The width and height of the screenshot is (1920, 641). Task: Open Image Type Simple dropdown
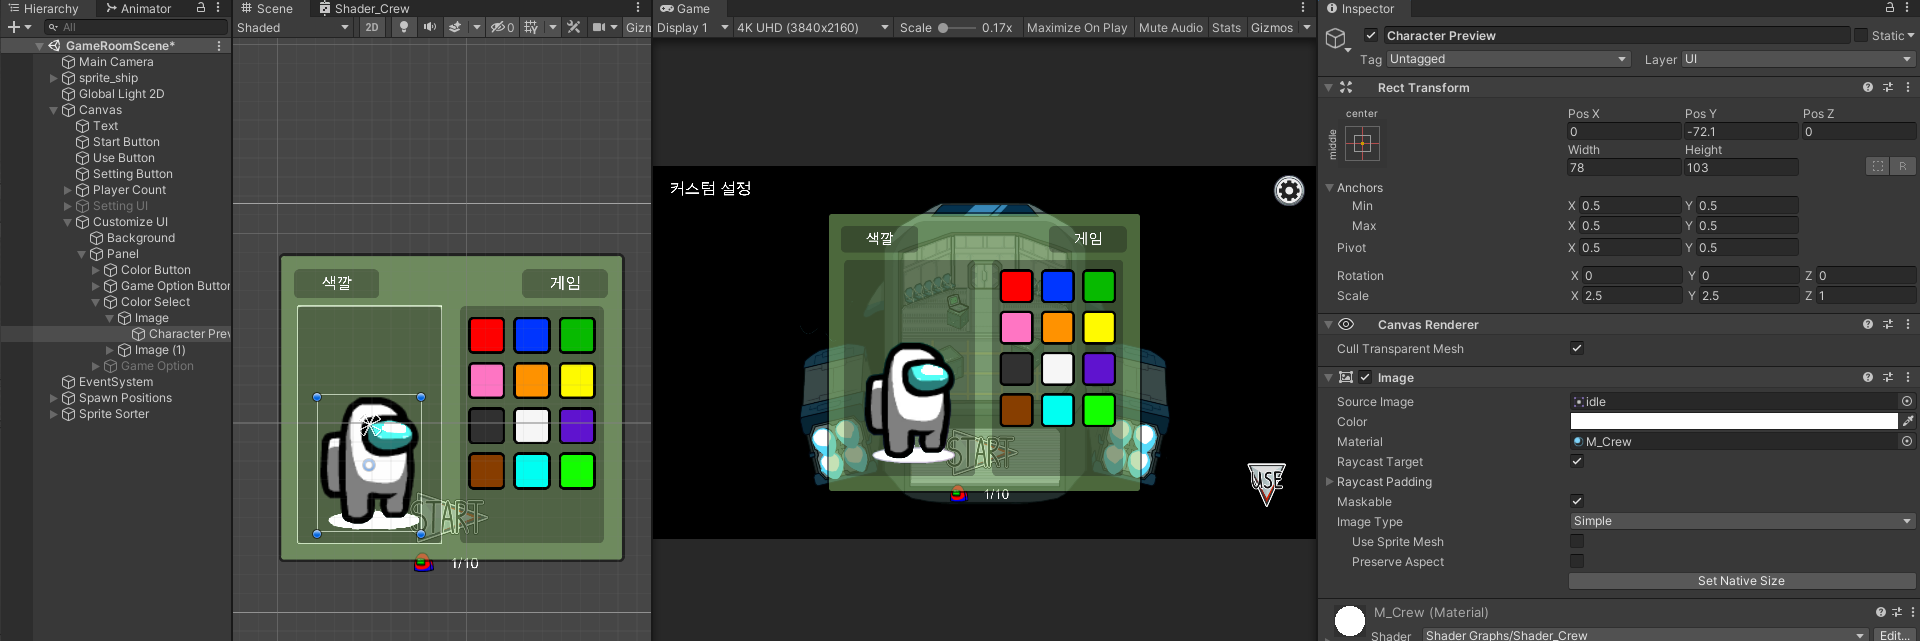(x=1742, y=521)
